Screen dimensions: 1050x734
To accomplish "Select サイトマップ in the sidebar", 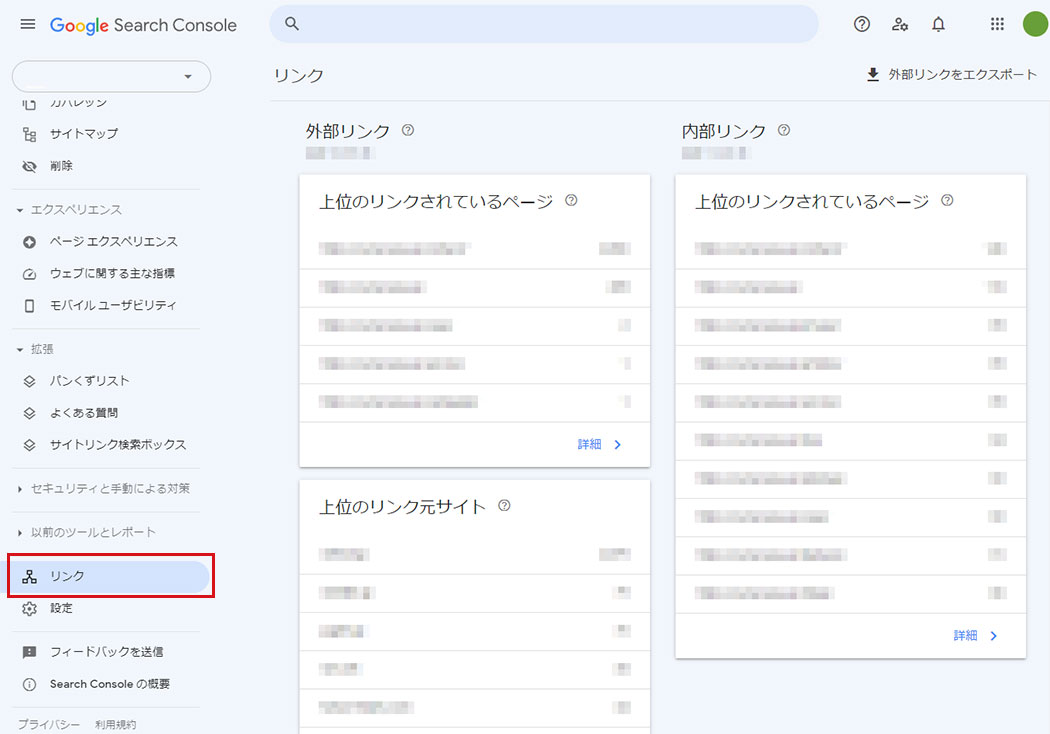I will tap(83, 134).
